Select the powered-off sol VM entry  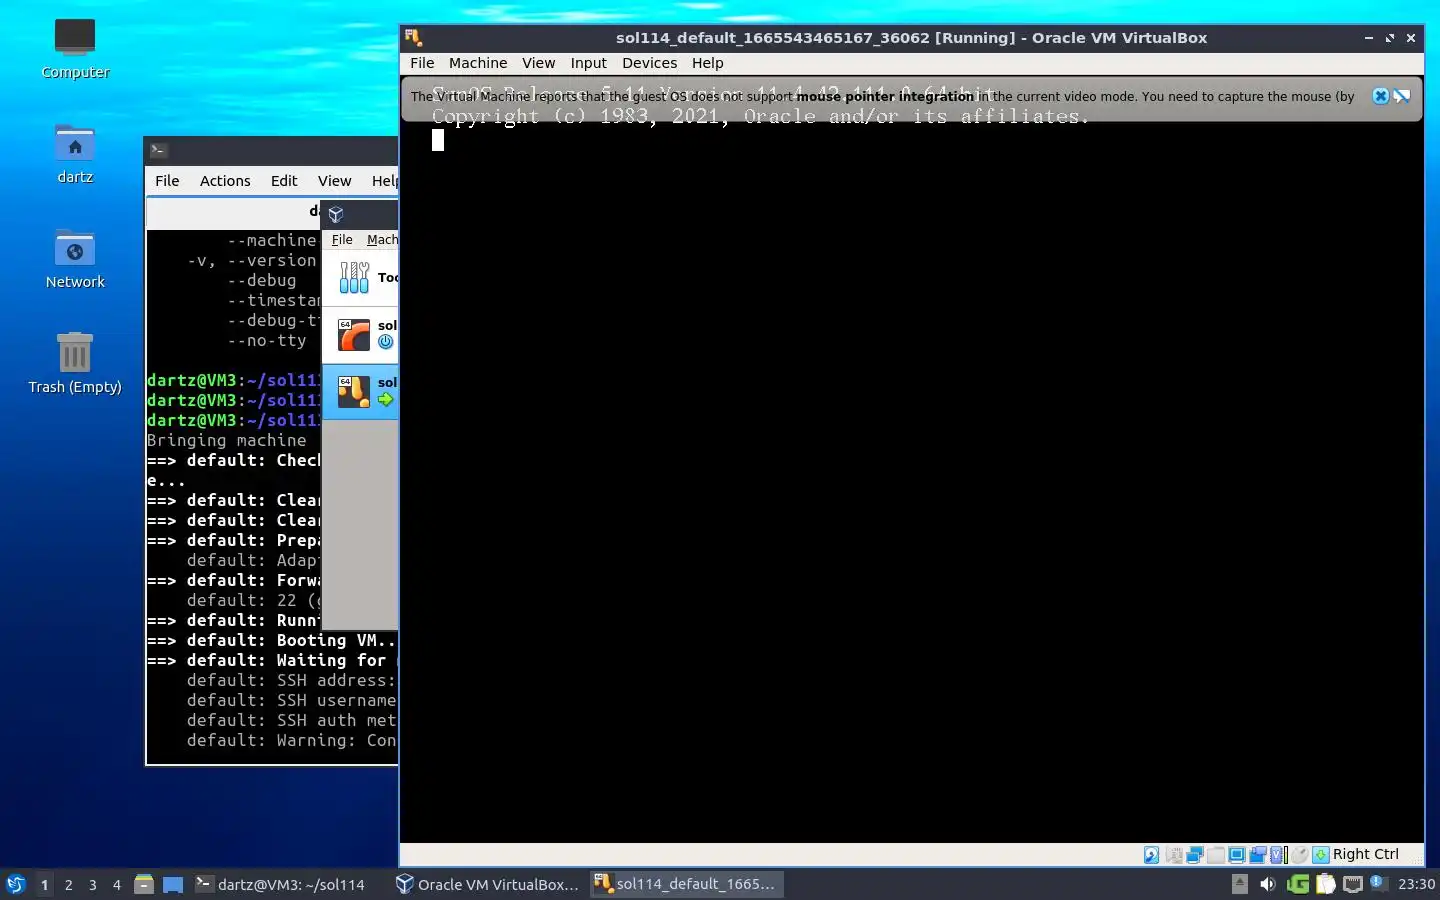[x=361, y=334]
